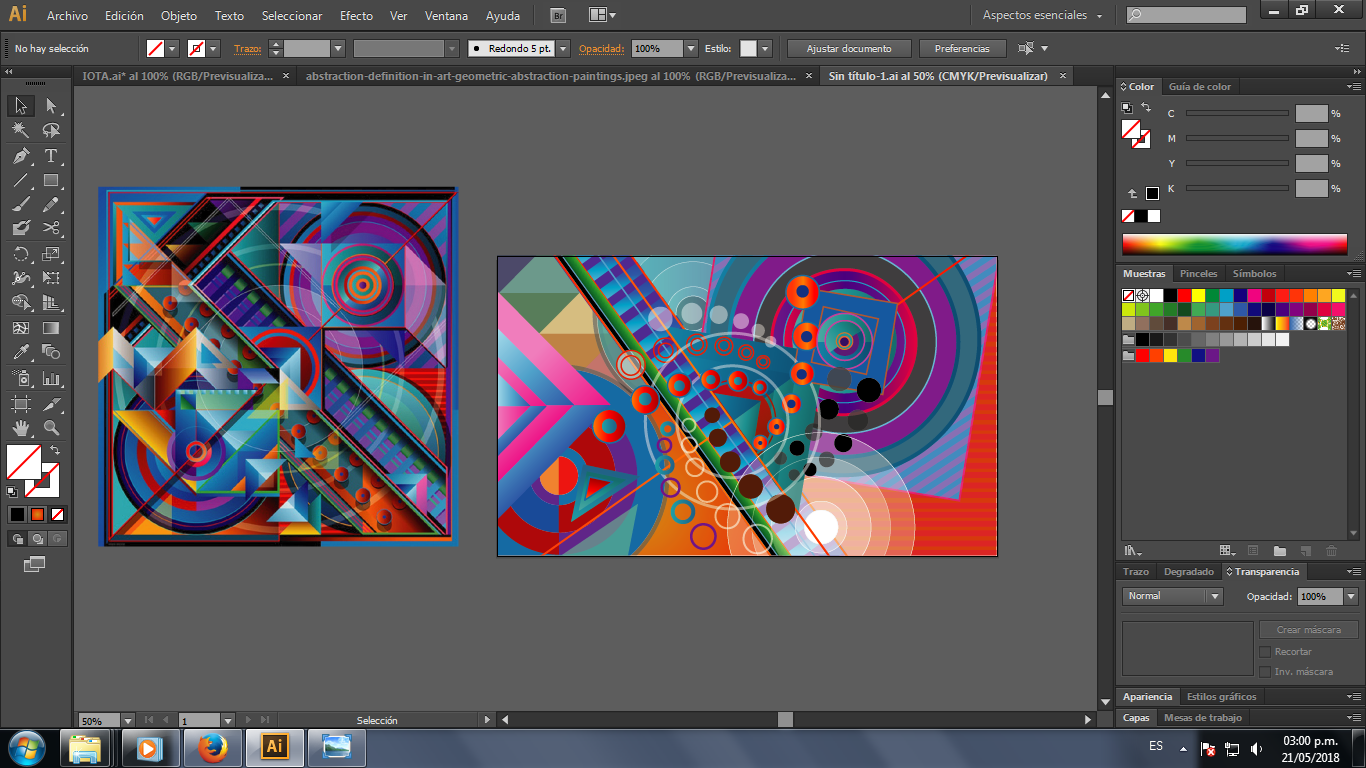Open Firefox from the Windows taskbar
1366x768 pixels.
point(212,747)
